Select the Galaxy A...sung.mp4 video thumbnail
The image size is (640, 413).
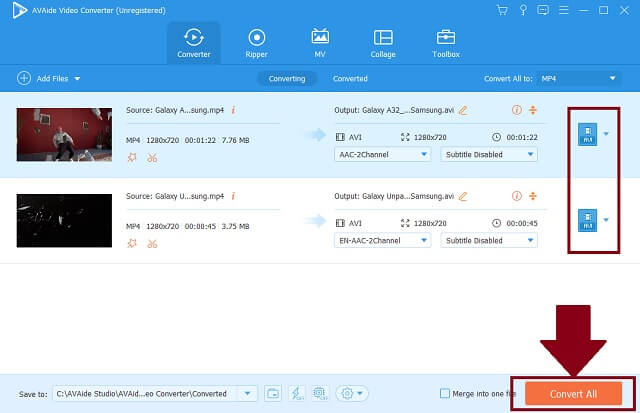pos(64,135)
